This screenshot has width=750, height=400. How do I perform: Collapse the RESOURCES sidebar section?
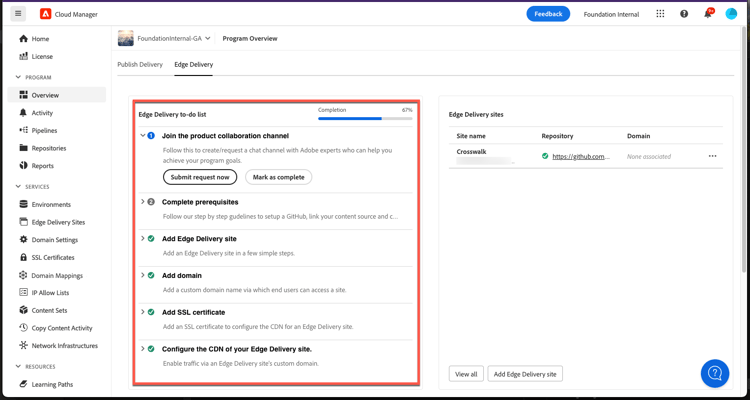tap(18, 367)
